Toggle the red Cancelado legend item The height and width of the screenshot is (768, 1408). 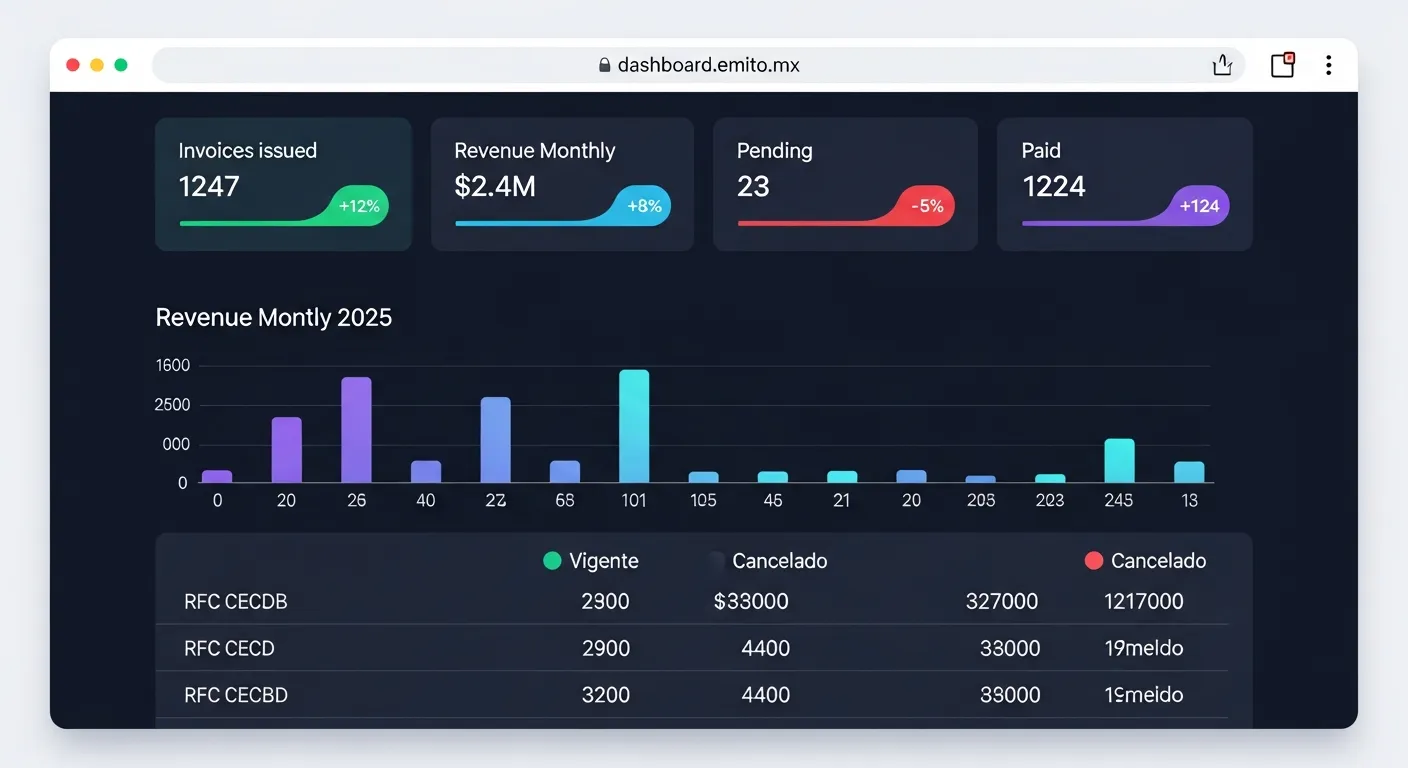tap(1145, 561)
